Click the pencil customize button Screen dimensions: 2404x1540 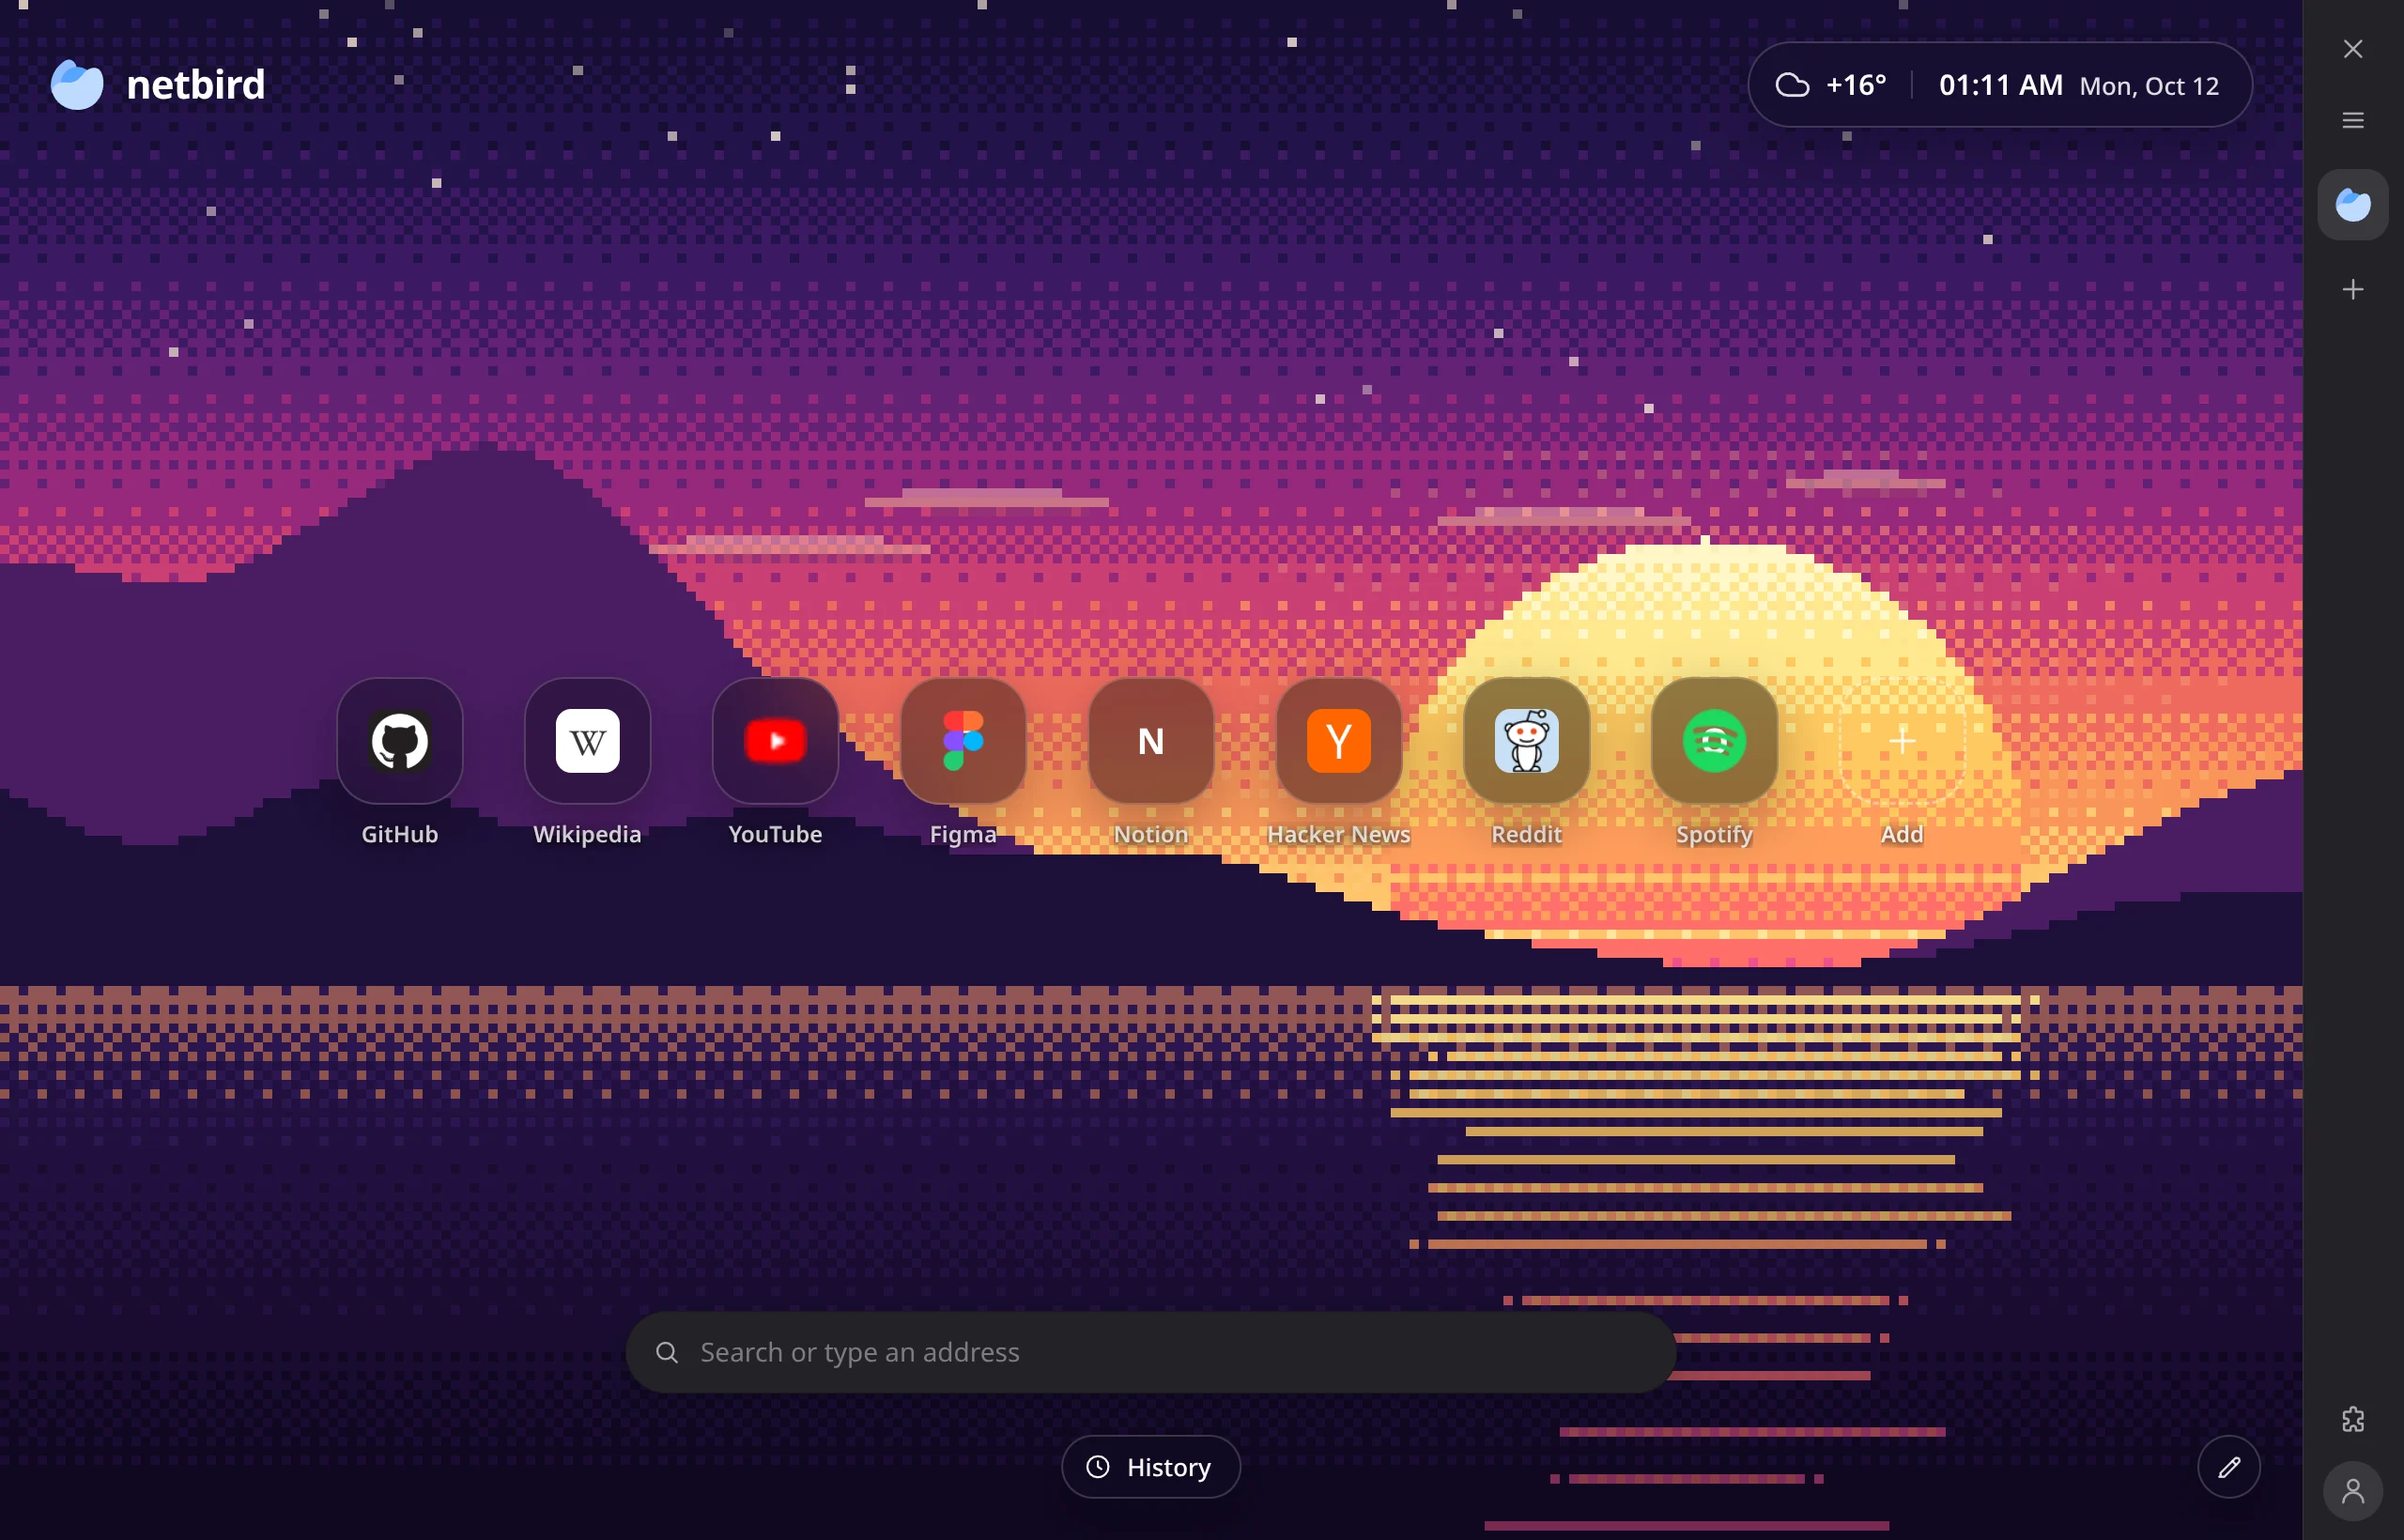(2229, 1467)
